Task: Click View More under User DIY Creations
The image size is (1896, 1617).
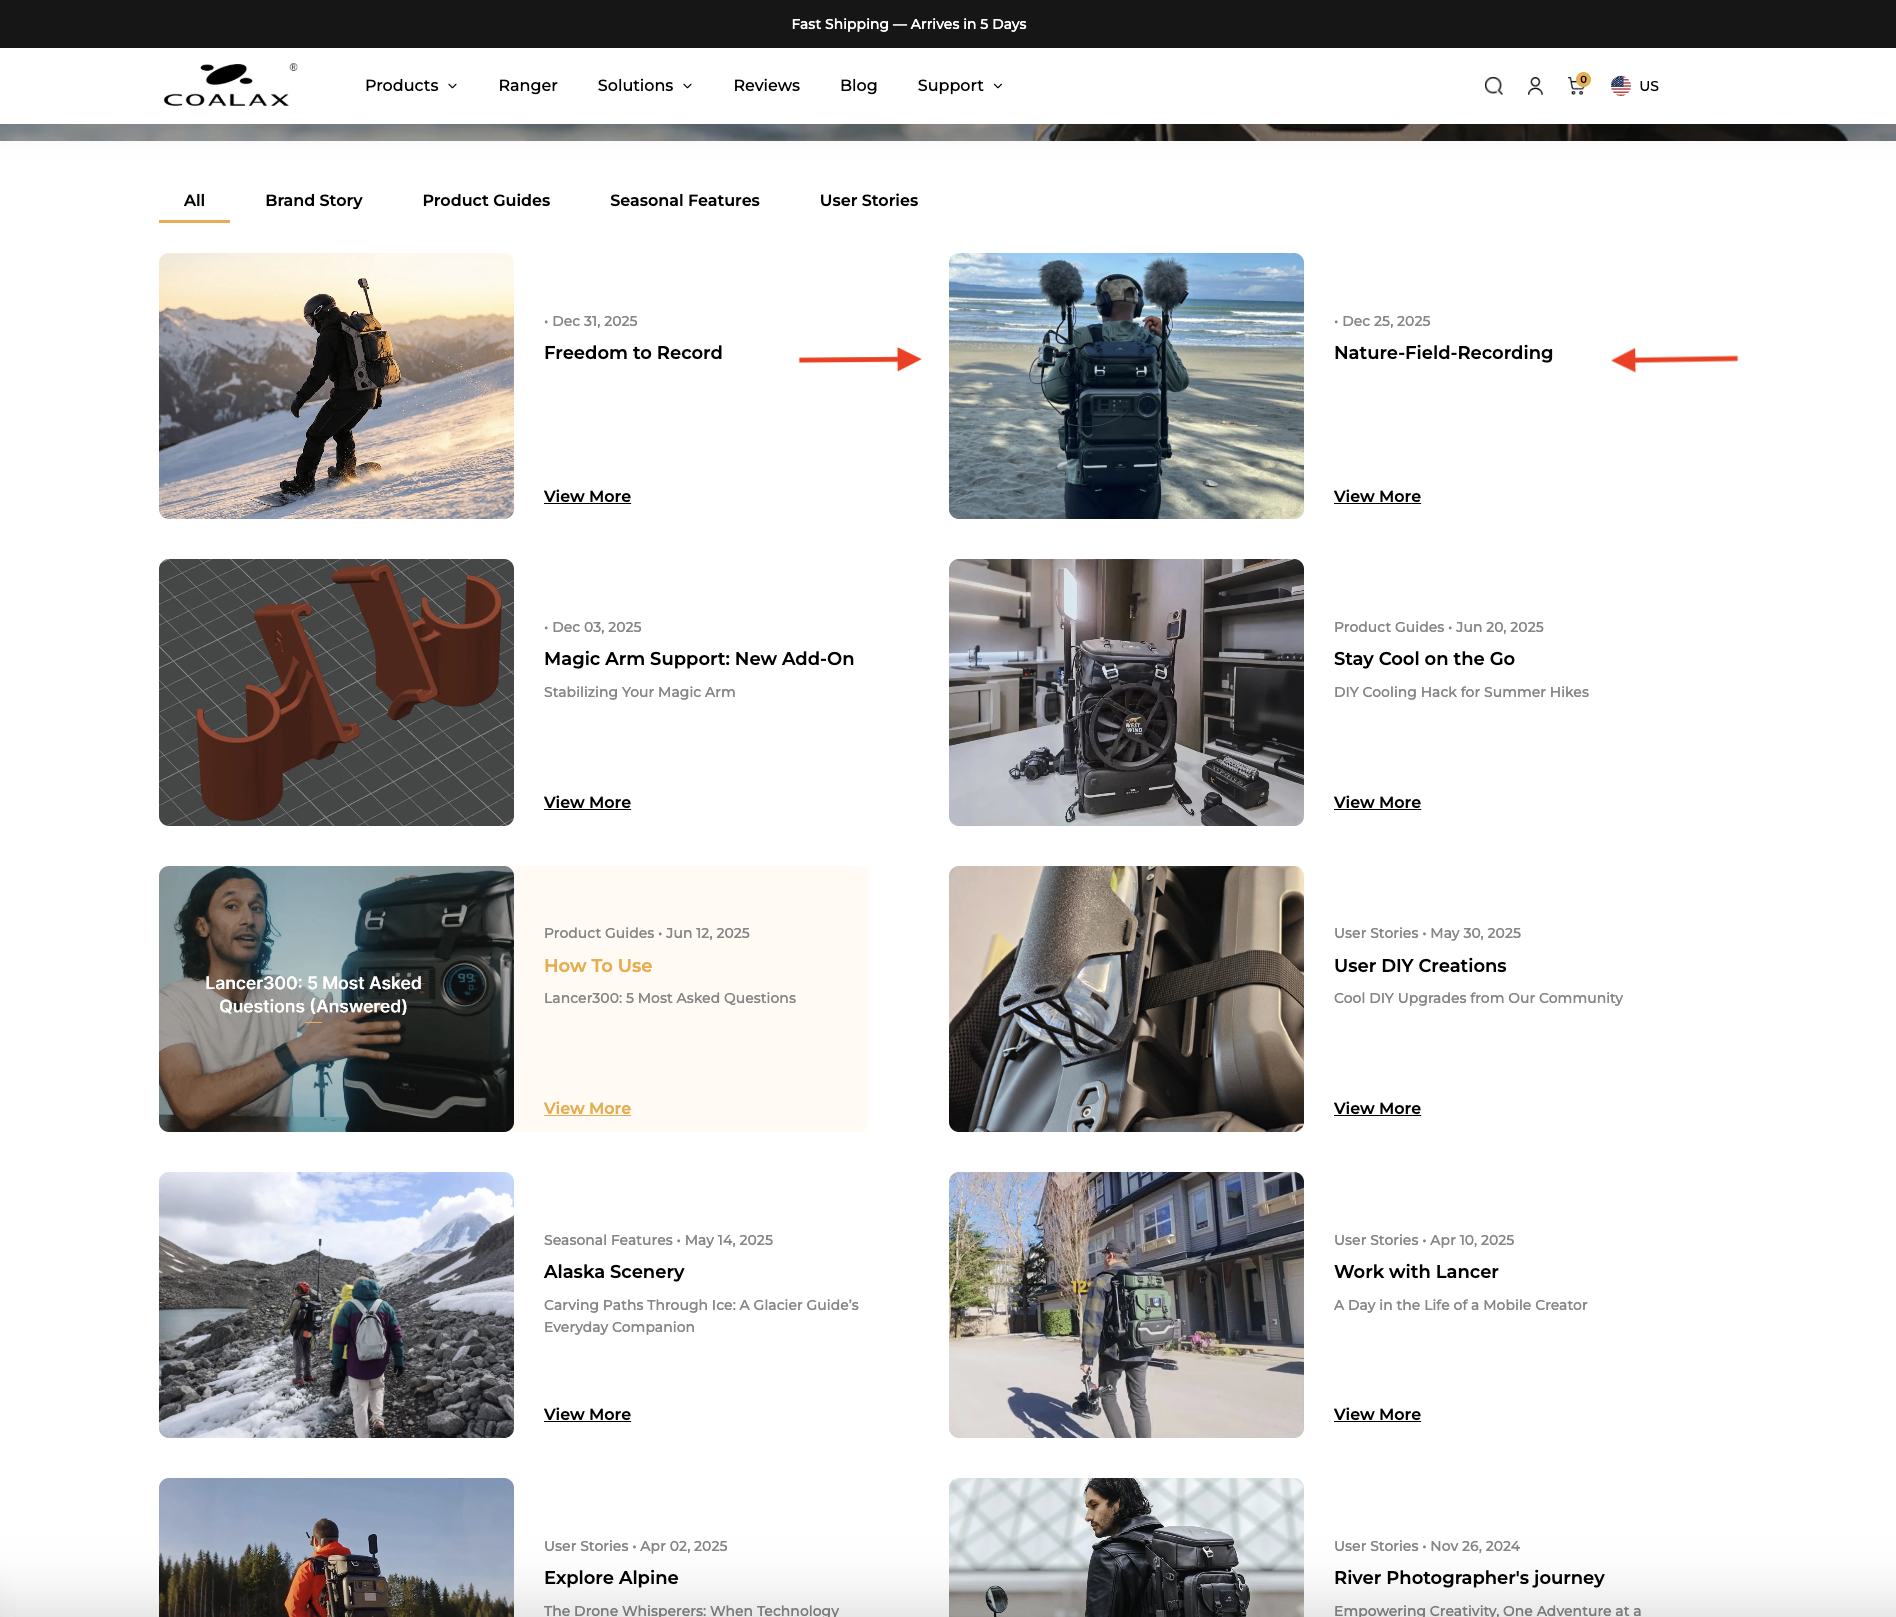Action: pyautogui.click(x=1377, y=1108)
